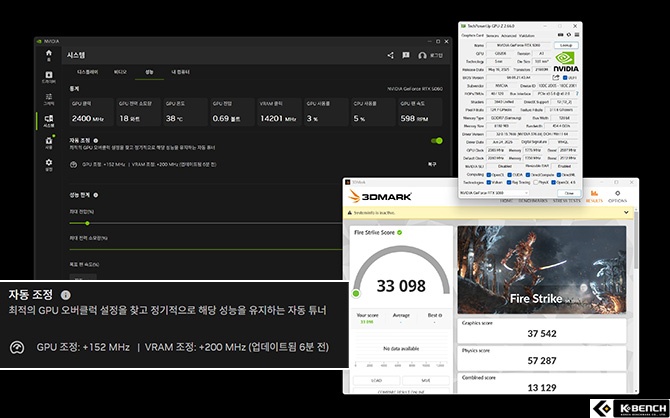Toggle the OpenGL 4.6 checkbox in GPU-Z
The height and width of the screenshot is (418, 670).
pos(553,183)
